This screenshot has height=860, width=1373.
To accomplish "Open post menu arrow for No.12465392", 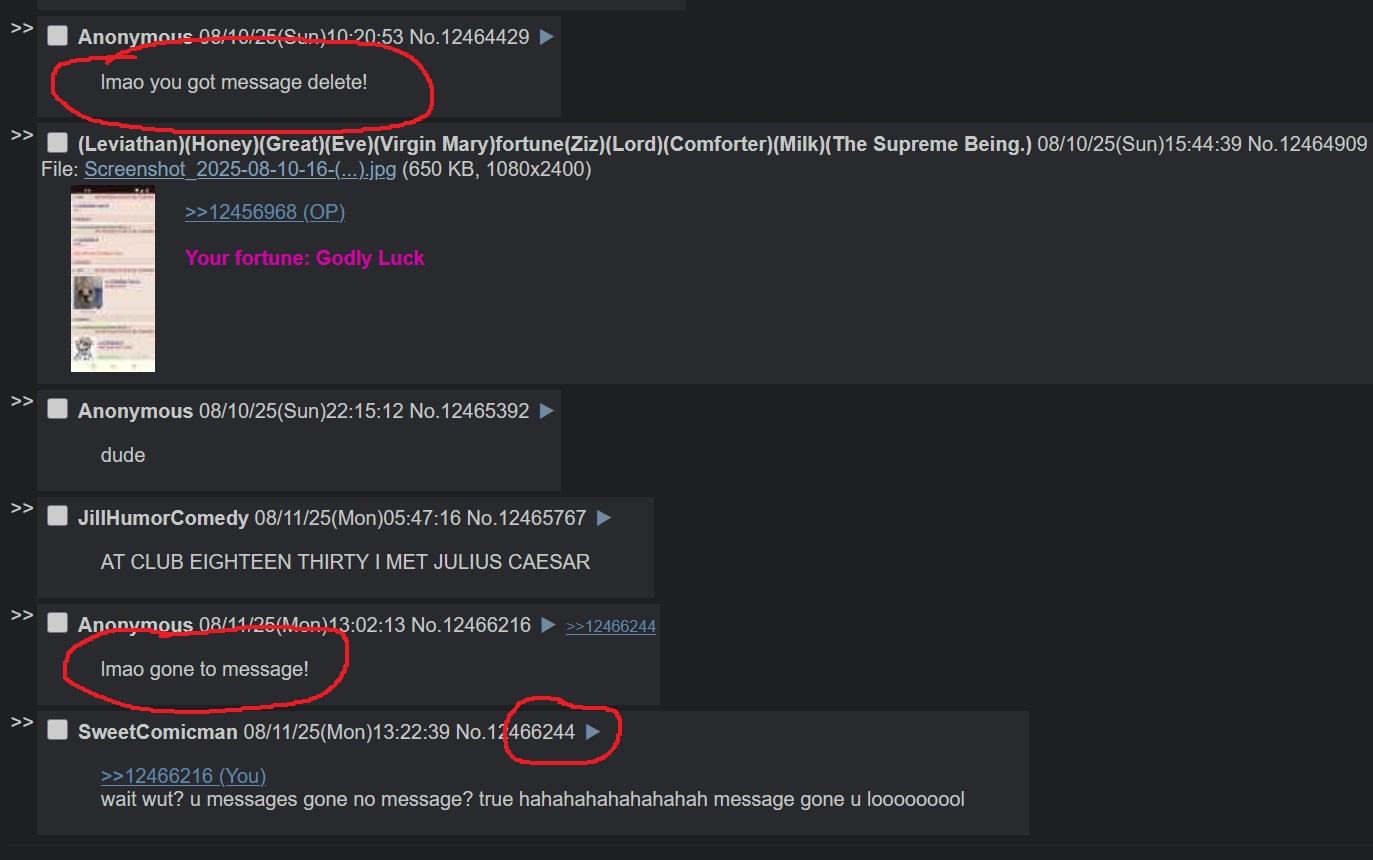I will coord(547,411).
